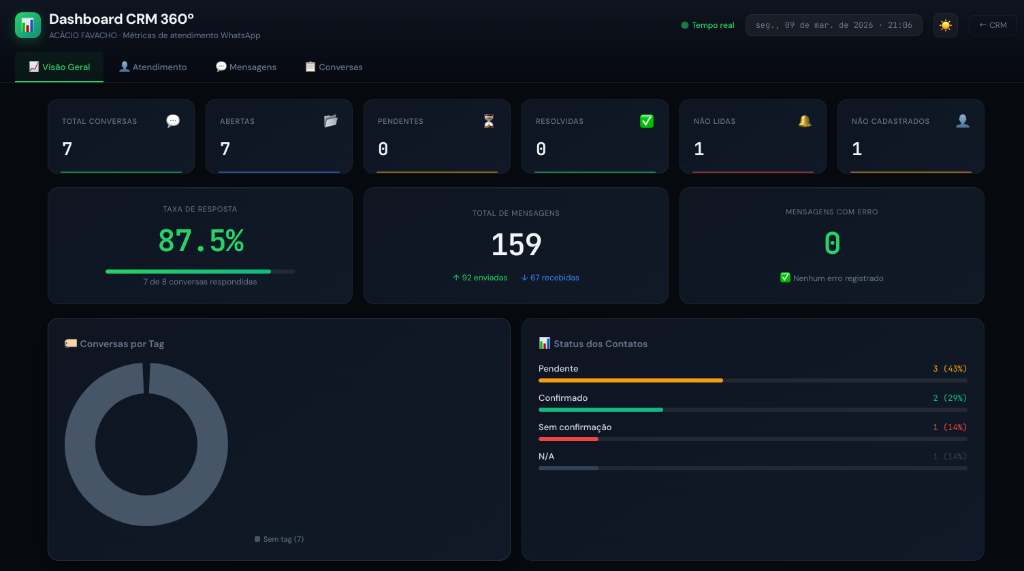Switch to the Mensagens tab
This screenshot has width=1024, height=571.
pos(246,67)
